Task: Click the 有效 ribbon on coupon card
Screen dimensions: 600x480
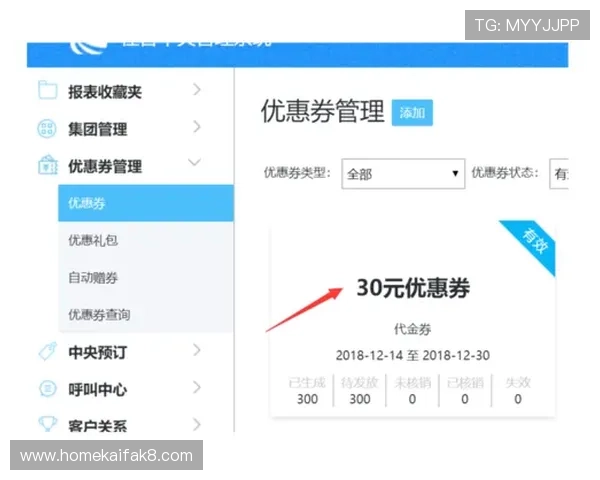Action: [x=535, y=241]
